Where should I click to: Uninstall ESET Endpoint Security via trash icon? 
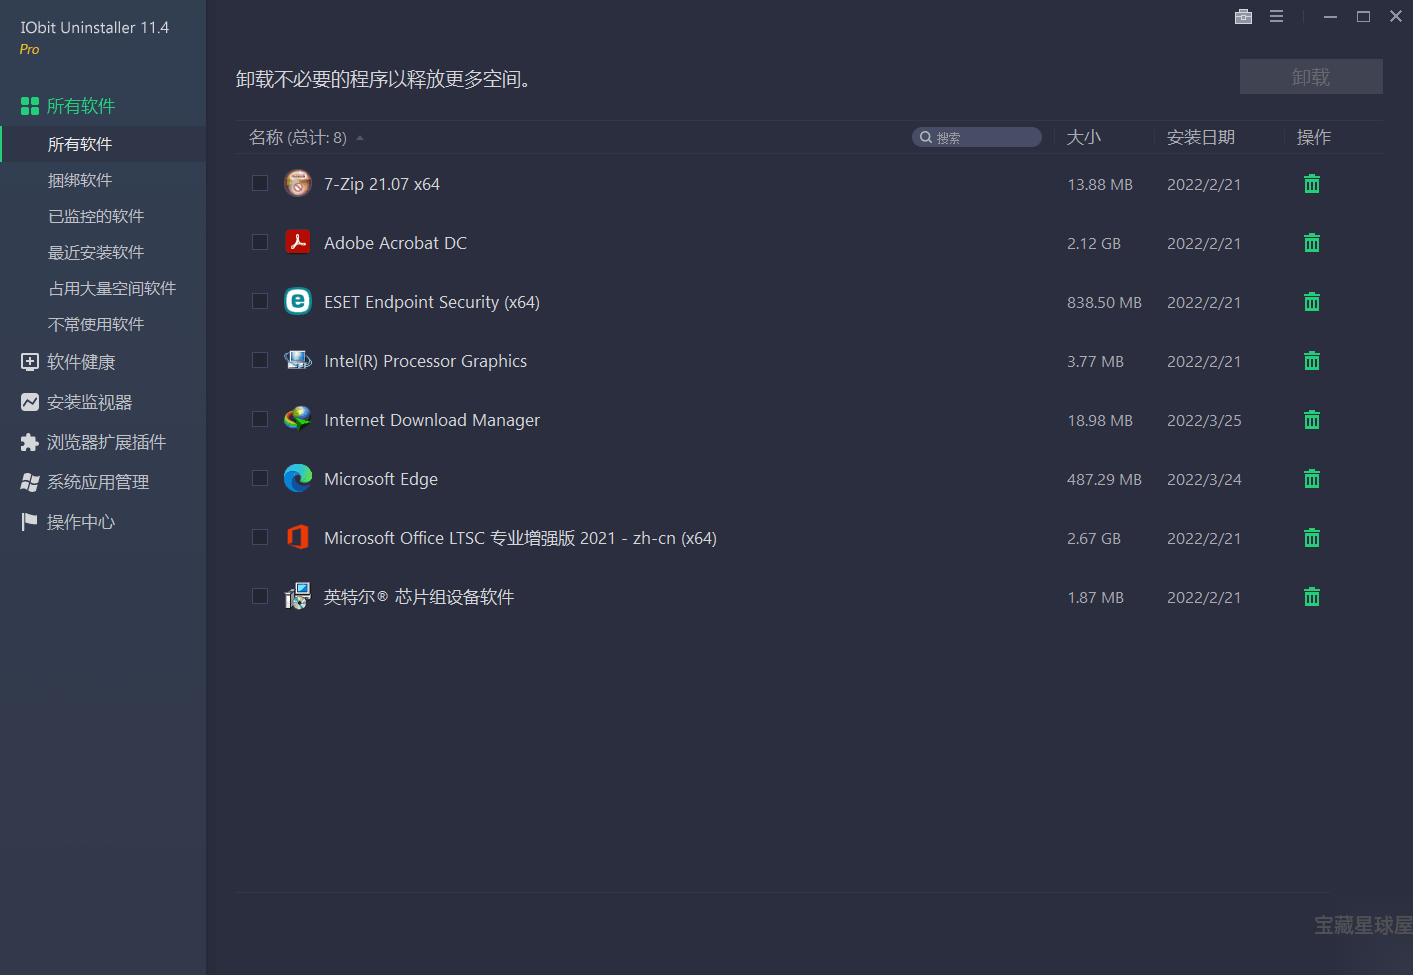[x=1312, y=302]
